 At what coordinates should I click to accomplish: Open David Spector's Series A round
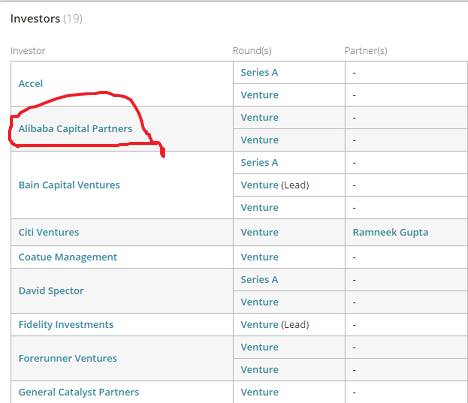[259, 280]
